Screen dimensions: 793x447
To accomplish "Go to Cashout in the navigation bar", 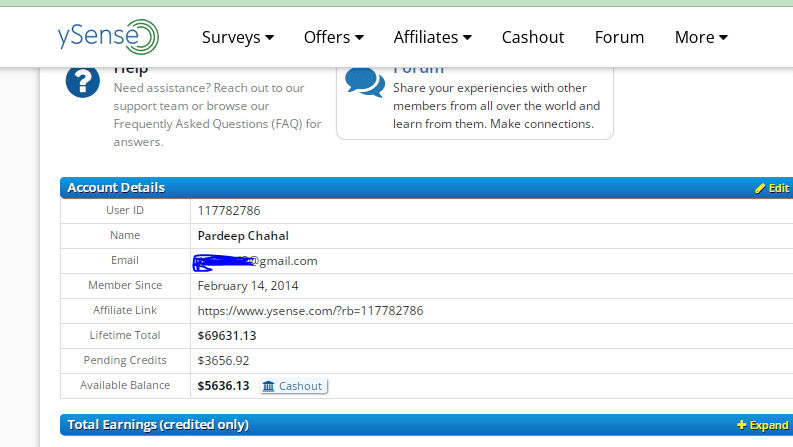I will tap(533, 37).
